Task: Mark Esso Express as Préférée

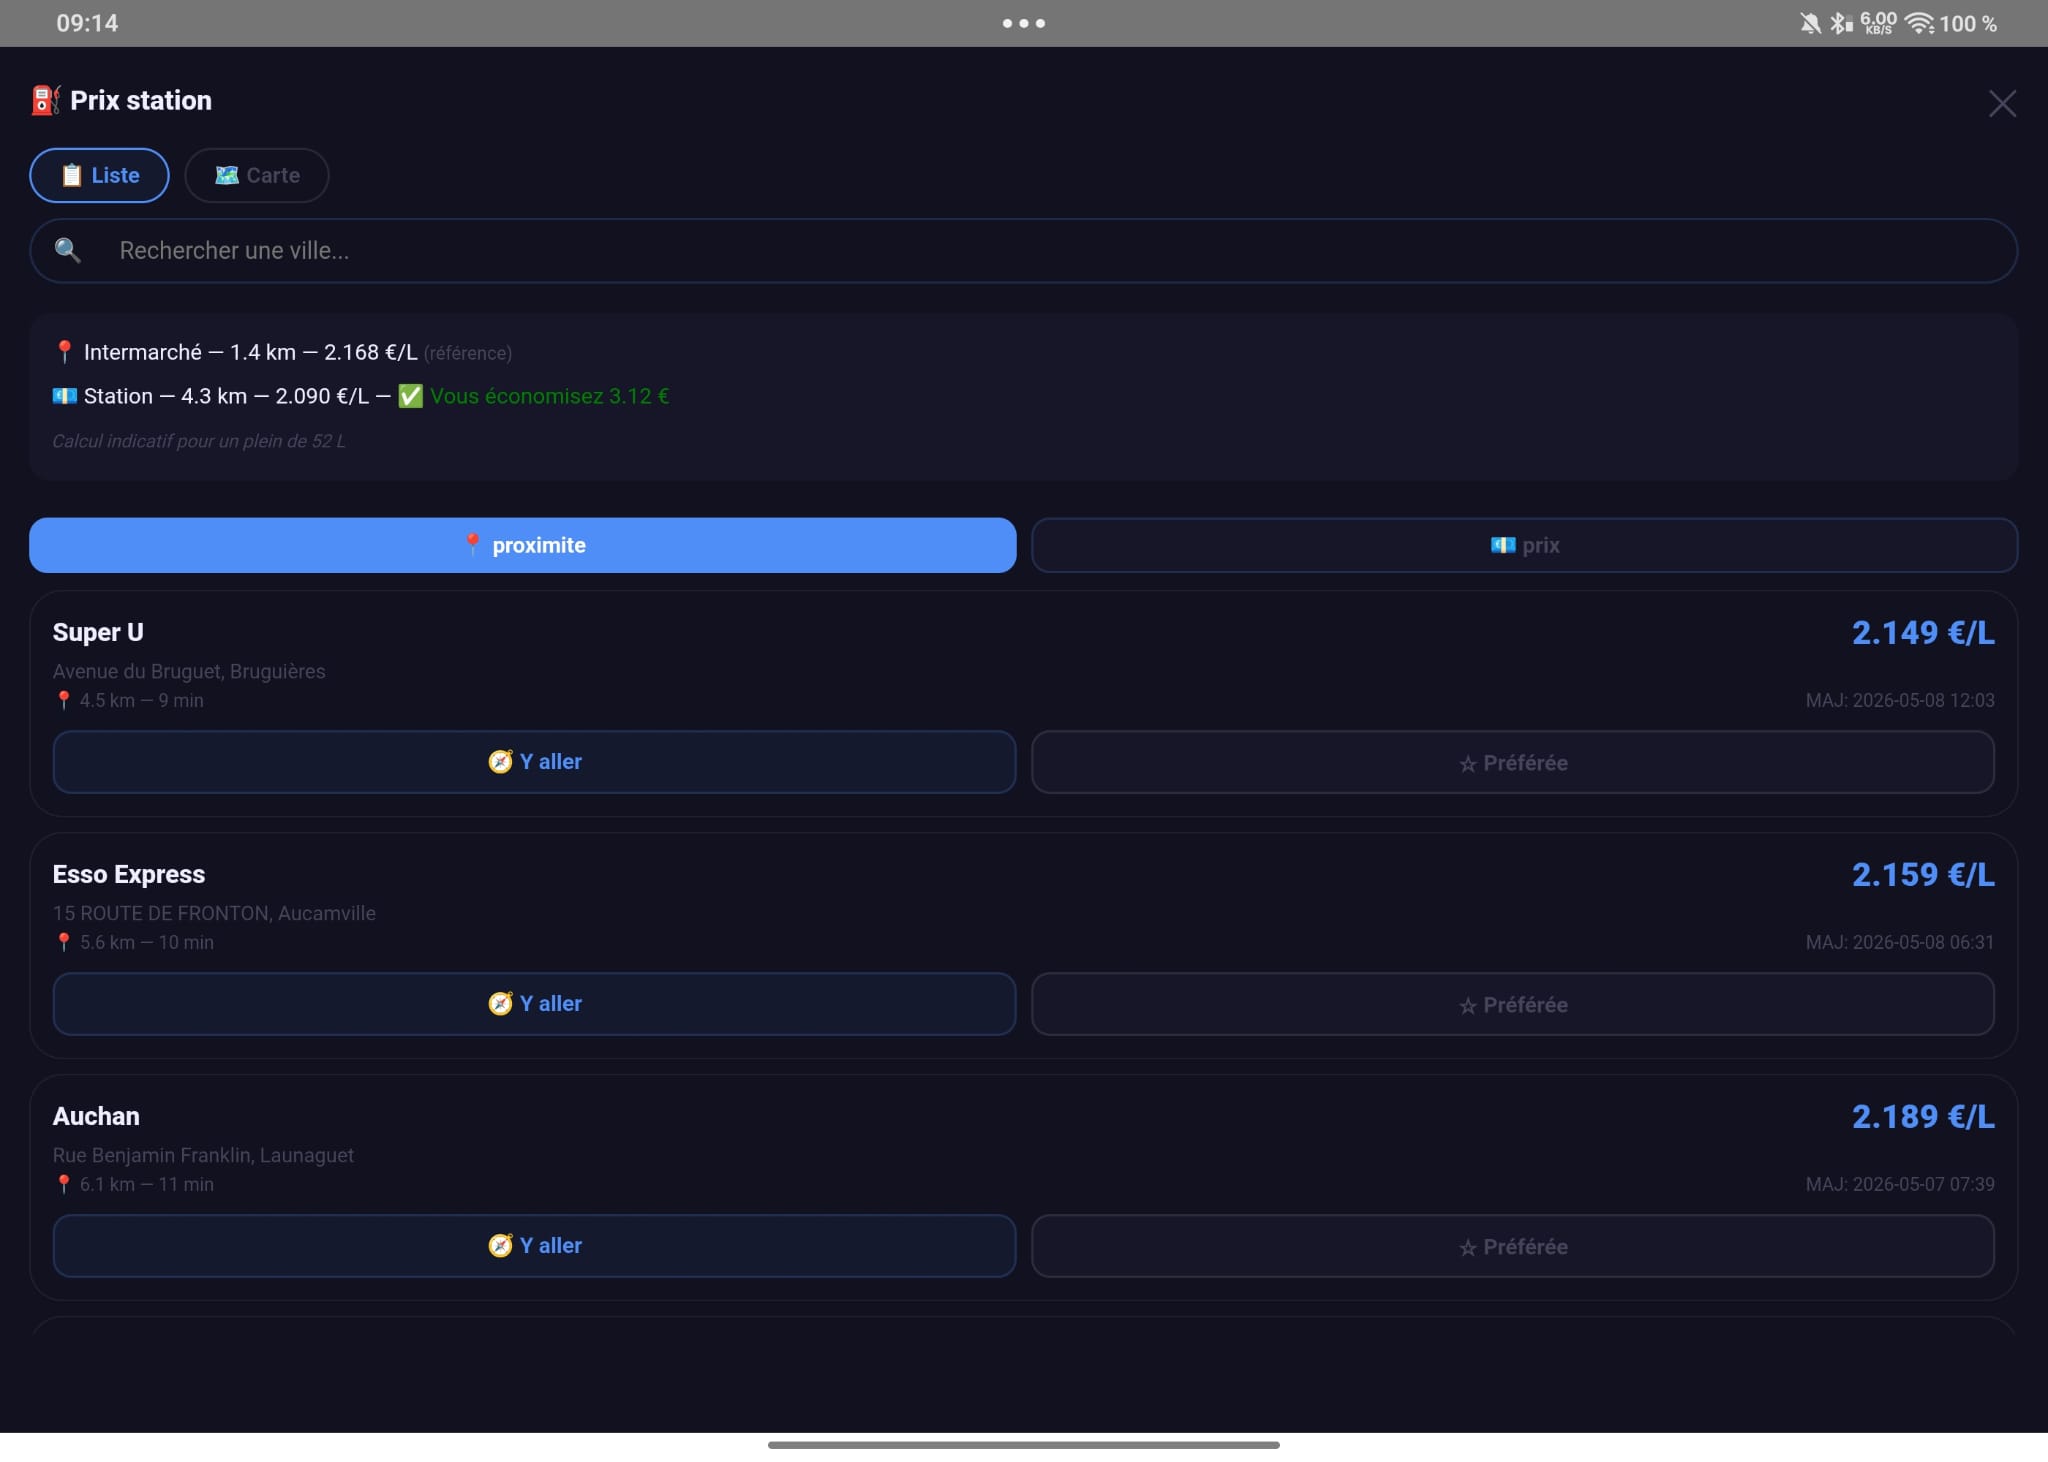Action: (x=1513, y=1004)
